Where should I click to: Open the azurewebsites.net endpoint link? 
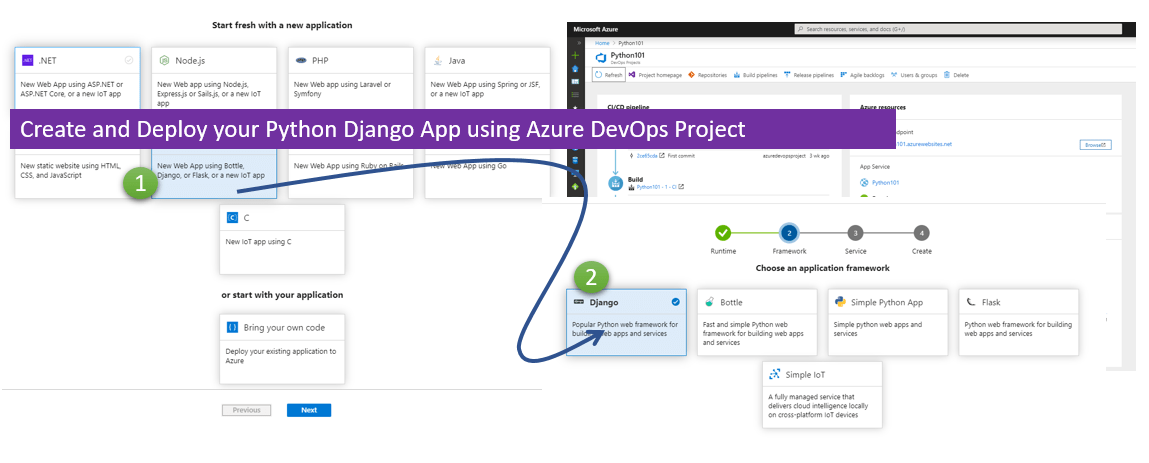(923, 144)
